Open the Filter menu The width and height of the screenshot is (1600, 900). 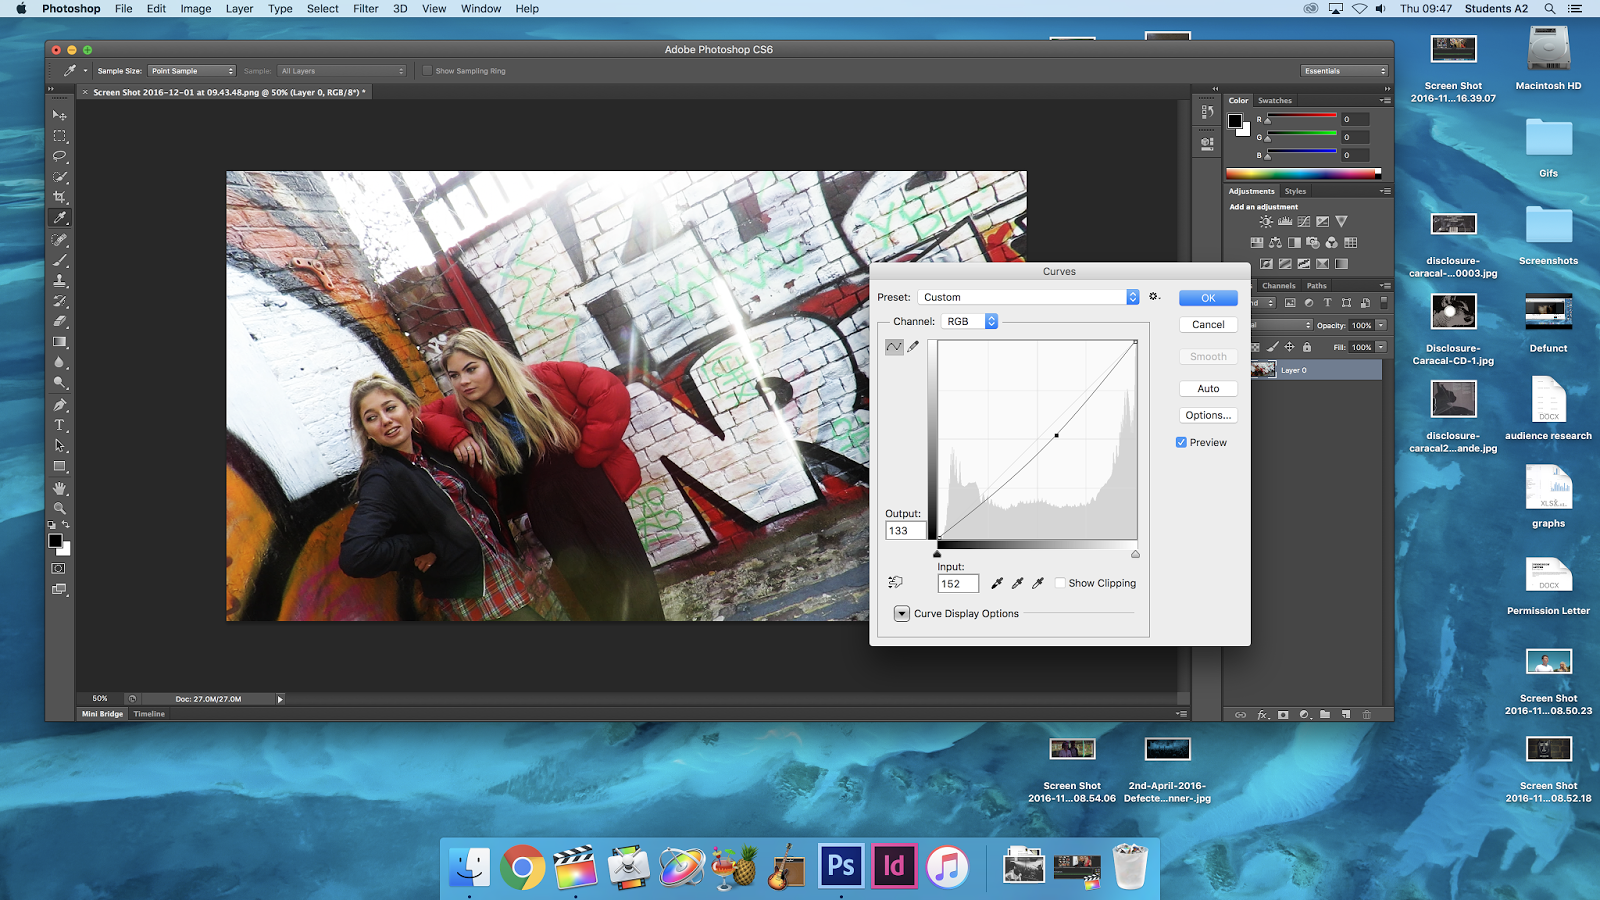[x=366, y=9]
